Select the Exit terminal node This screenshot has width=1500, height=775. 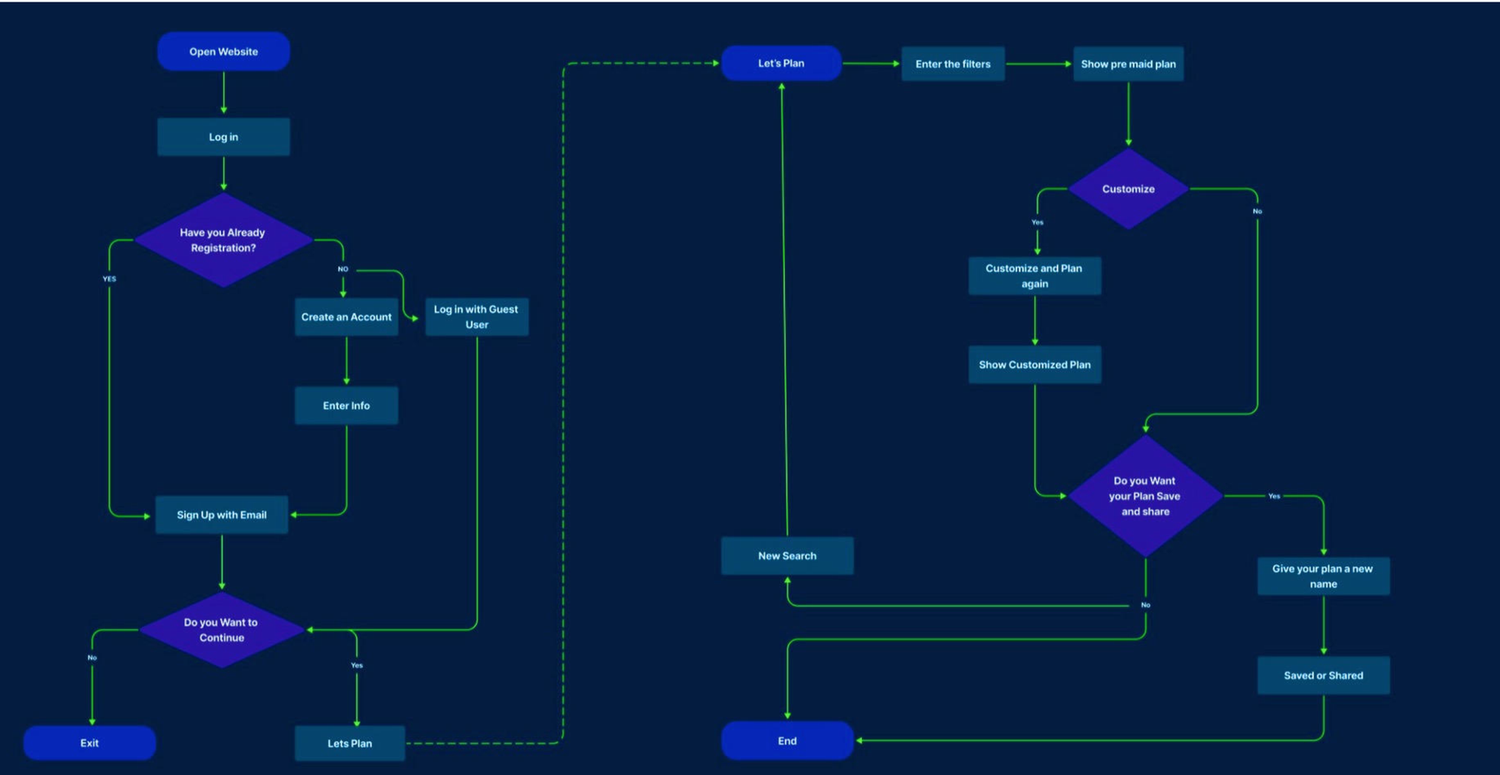[90, 743]
